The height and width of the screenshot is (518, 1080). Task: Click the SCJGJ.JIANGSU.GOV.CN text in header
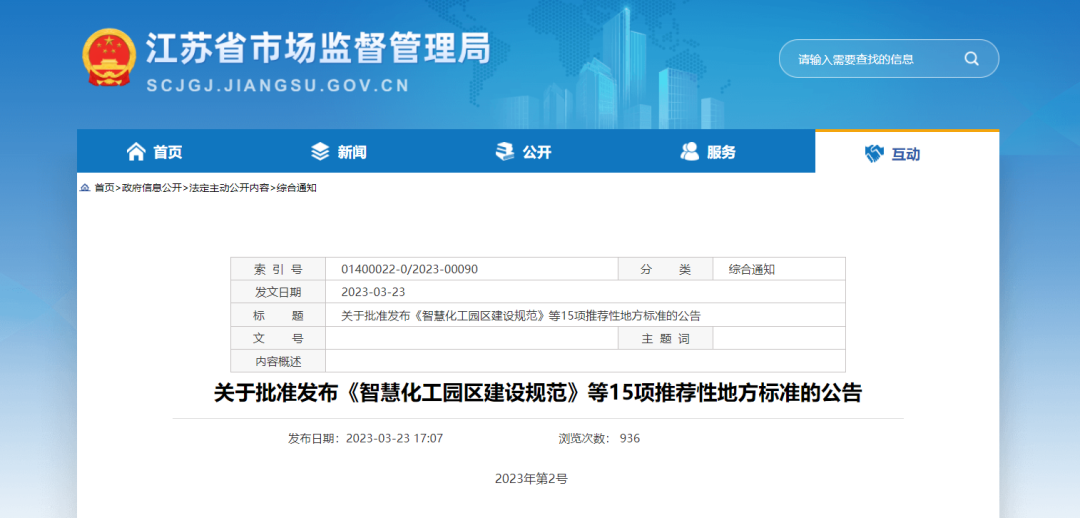278,86
